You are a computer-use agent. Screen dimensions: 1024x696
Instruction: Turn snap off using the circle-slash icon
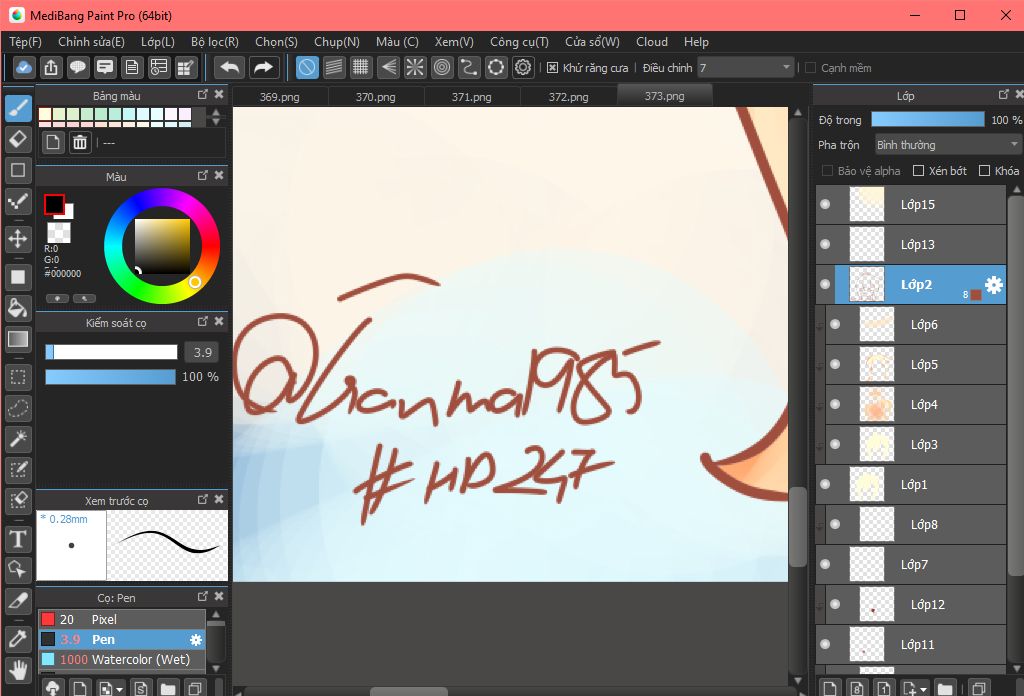(307, 67)
